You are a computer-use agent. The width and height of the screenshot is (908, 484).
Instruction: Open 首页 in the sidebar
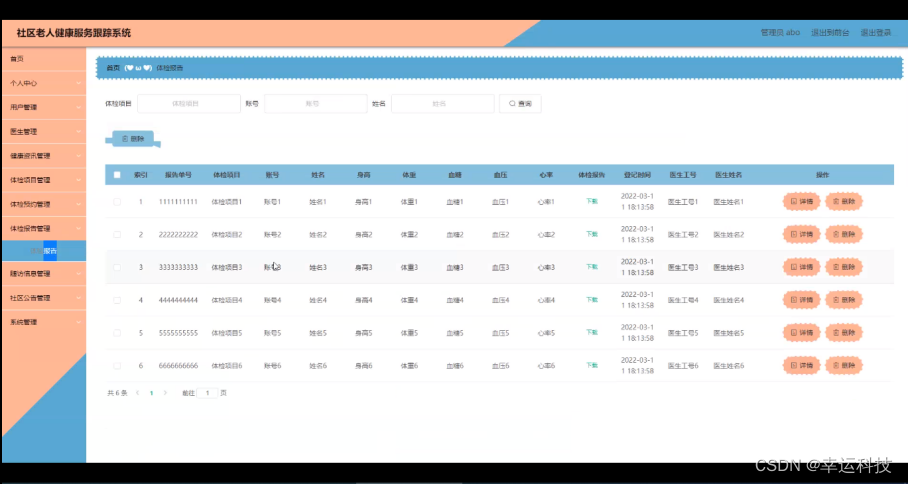[x=44, y=59]
